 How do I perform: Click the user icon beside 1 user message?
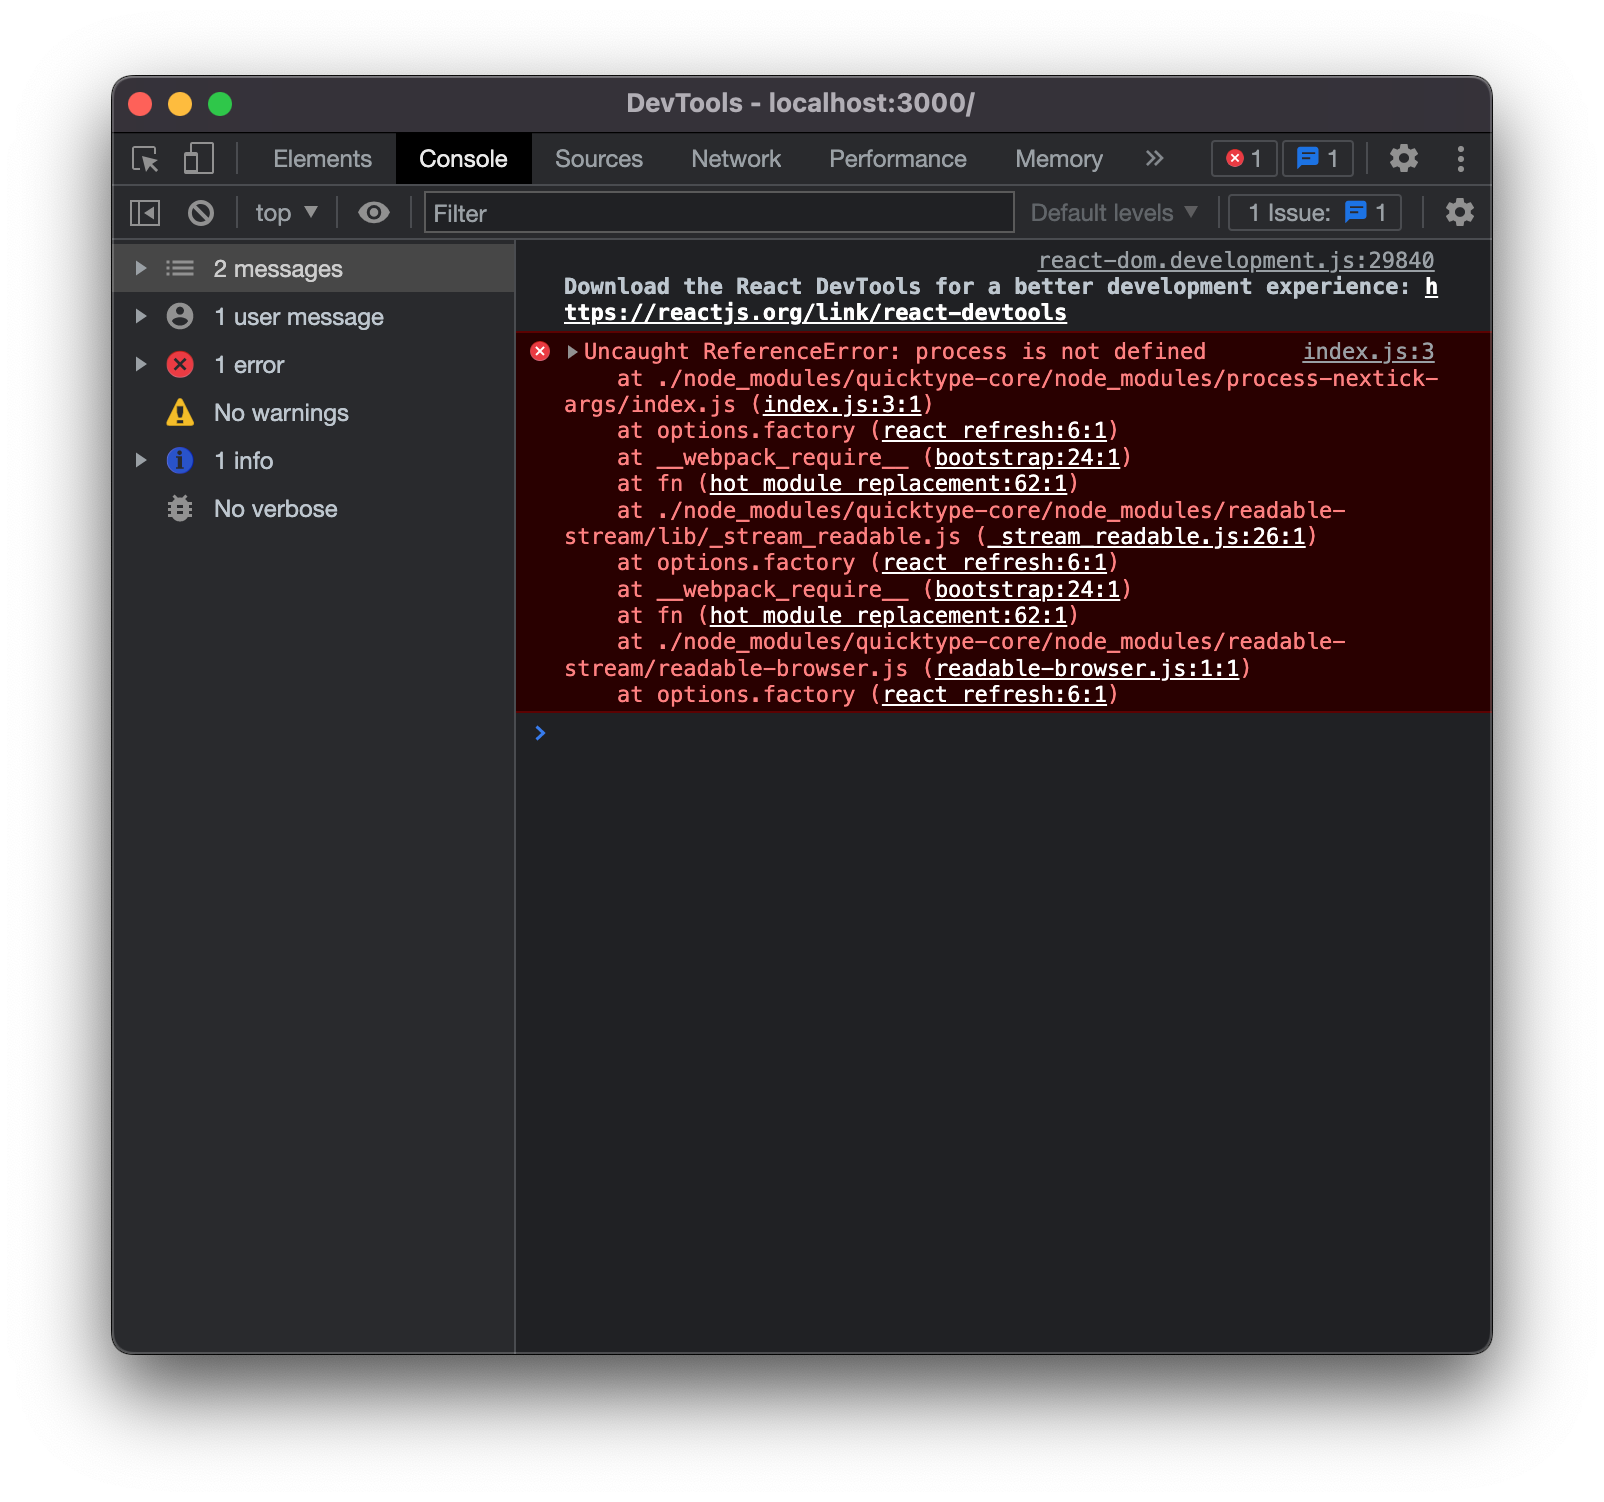click(179, 316)
